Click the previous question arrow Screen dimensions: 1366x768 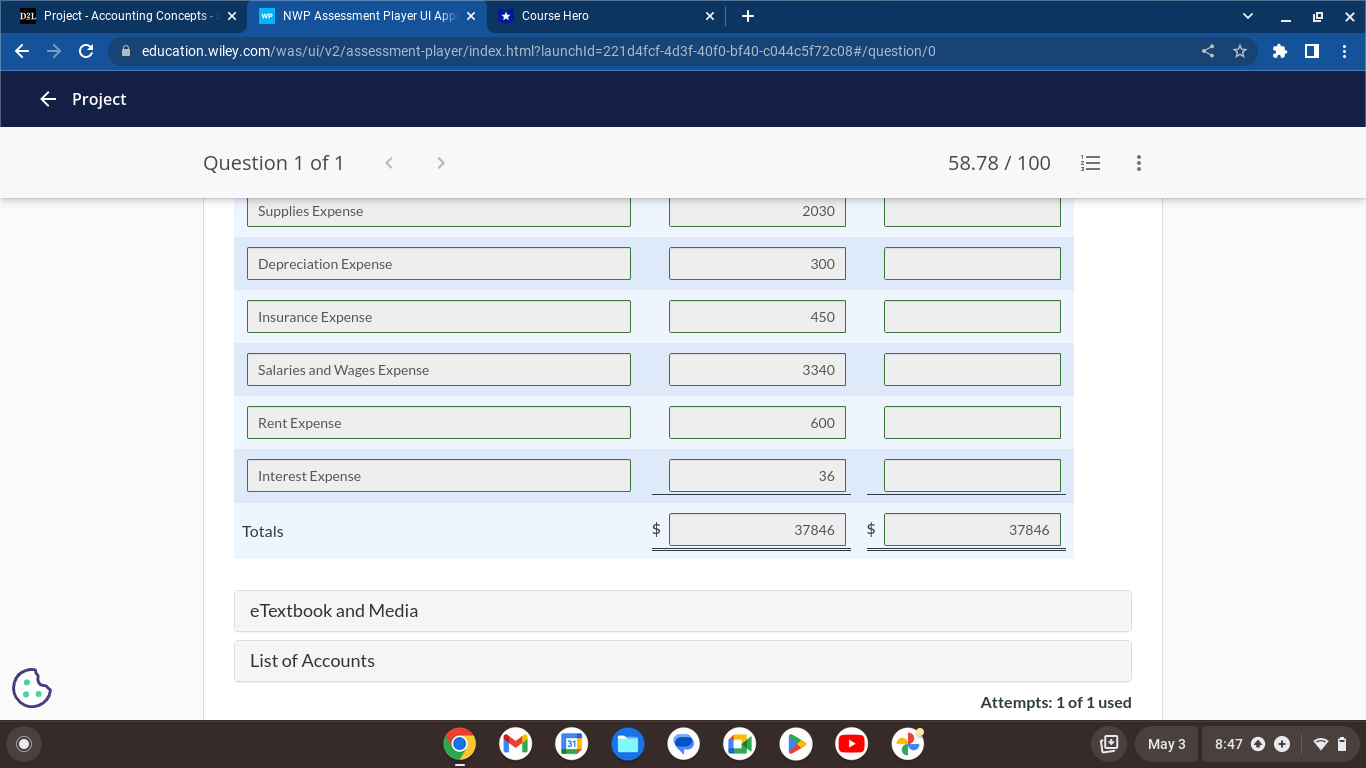[388, 162]
